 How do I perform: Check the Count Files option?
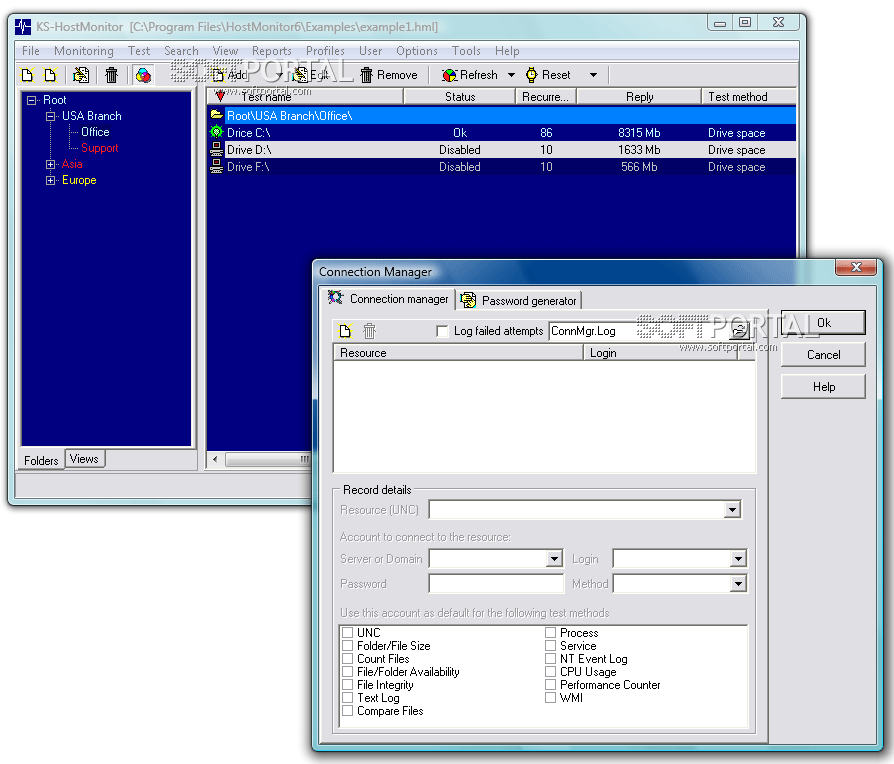click(x=347, y=659)
